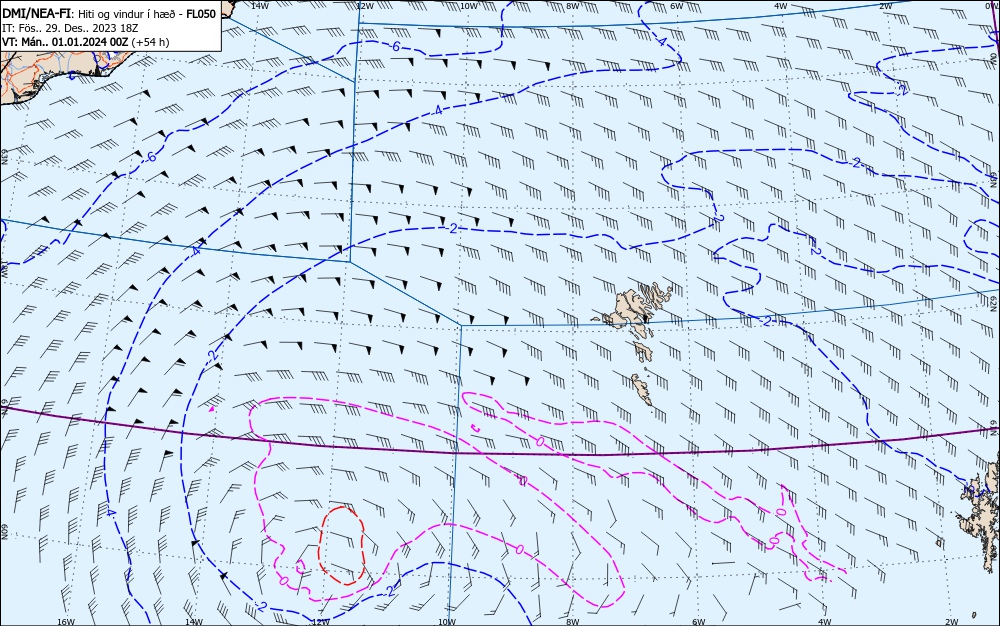This screenshot has width=1000, height=626.
Task: Click the "DMI/NEA-FI" title in the legend box
Action: coord(36,14)
